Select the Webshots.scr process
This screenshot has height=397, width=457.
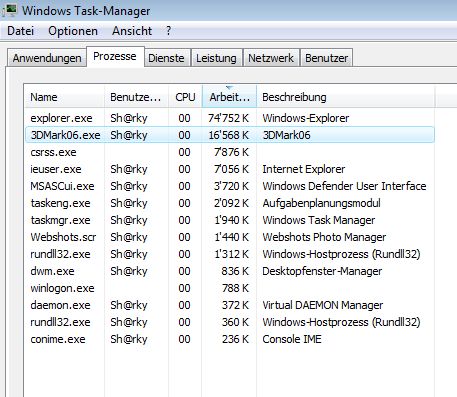point(230,237)
